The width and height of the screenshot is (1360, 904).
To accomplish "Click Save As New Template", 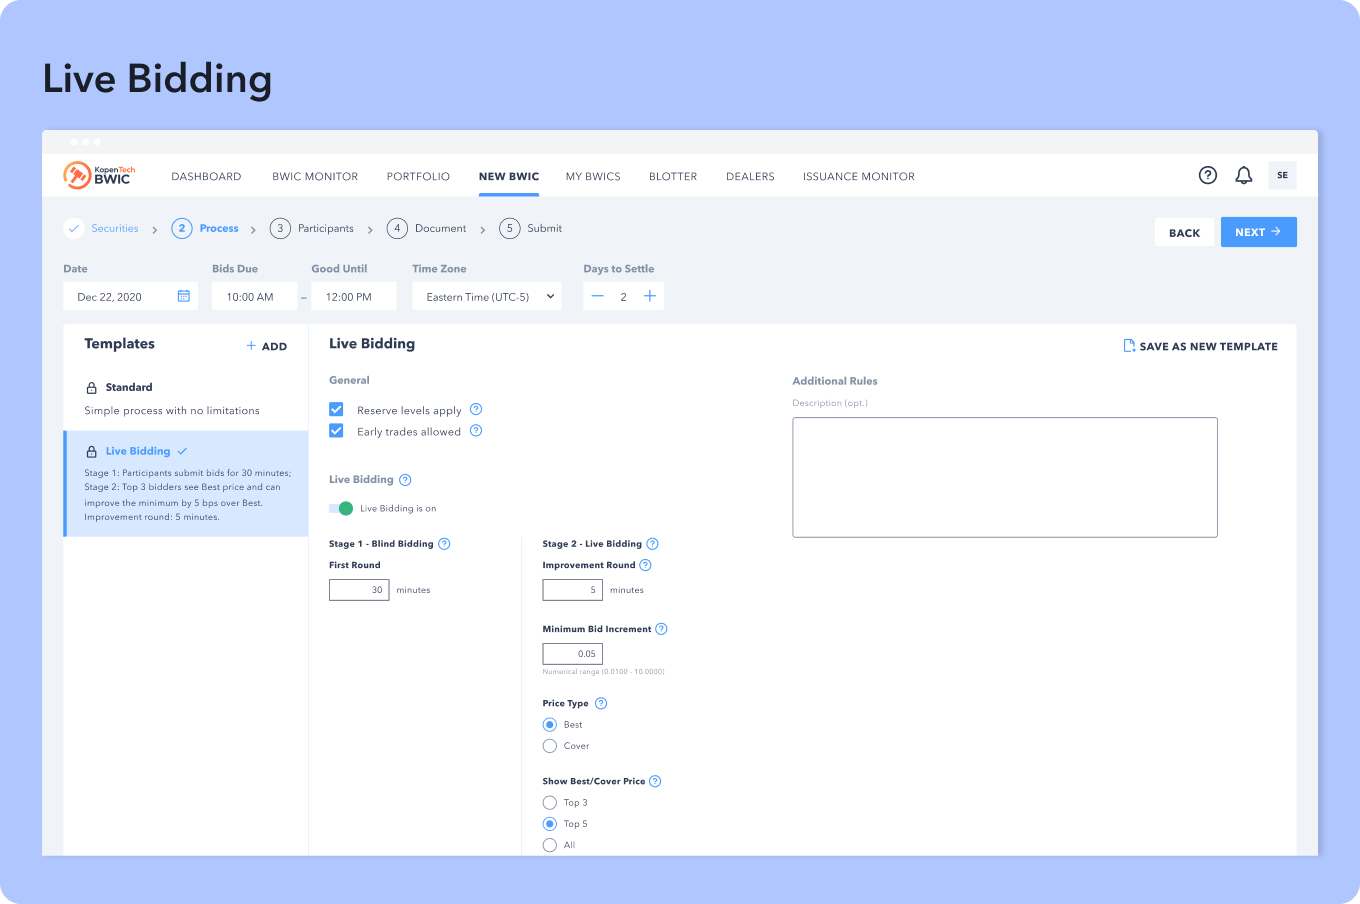I will (x=1200, y=346).
